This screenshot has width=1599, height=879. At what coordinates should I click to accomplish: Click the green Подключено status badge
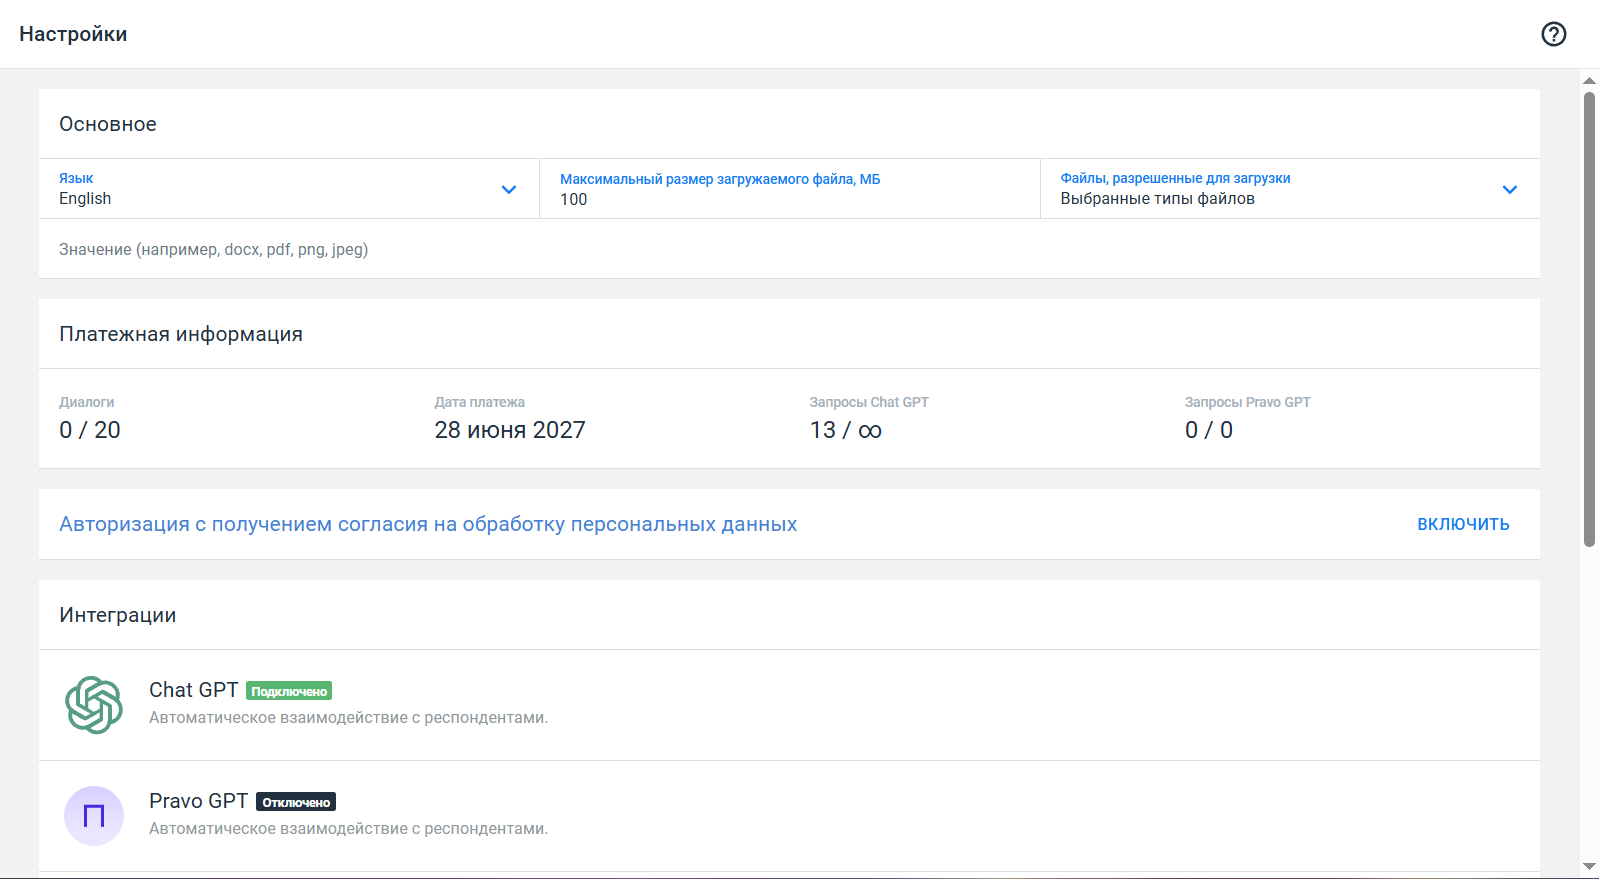pos(289,691)
